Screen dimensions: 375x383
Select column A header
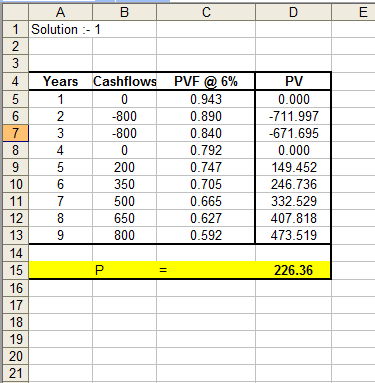[60, 12]
